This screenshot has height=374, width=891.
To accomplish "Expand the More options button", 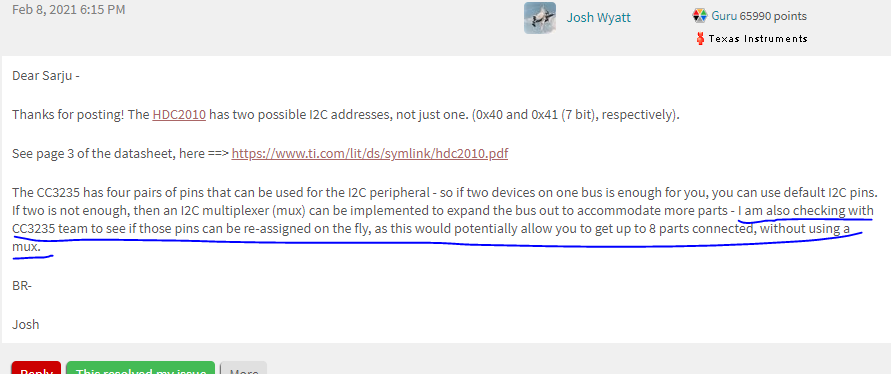I will pyautogui.click(x=243, y=369).
